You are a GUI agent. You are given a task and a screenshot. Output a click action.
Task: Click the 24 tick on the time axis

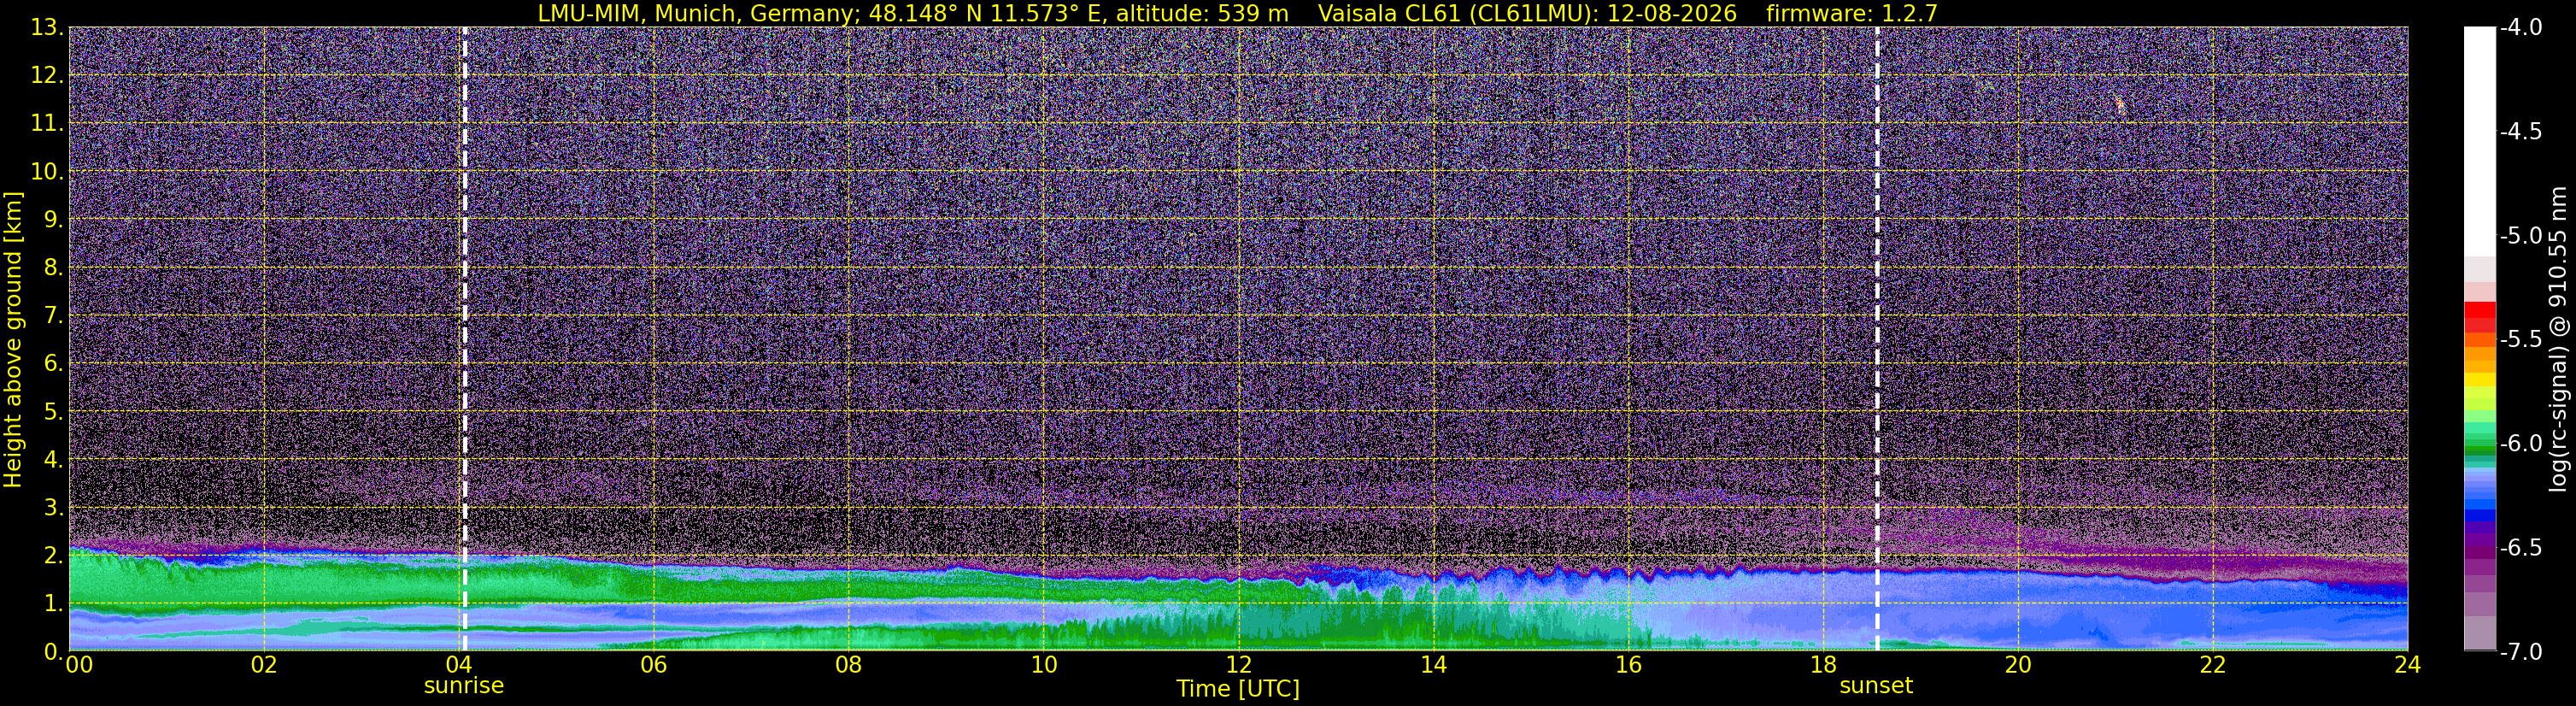[x=2407, y=665]
